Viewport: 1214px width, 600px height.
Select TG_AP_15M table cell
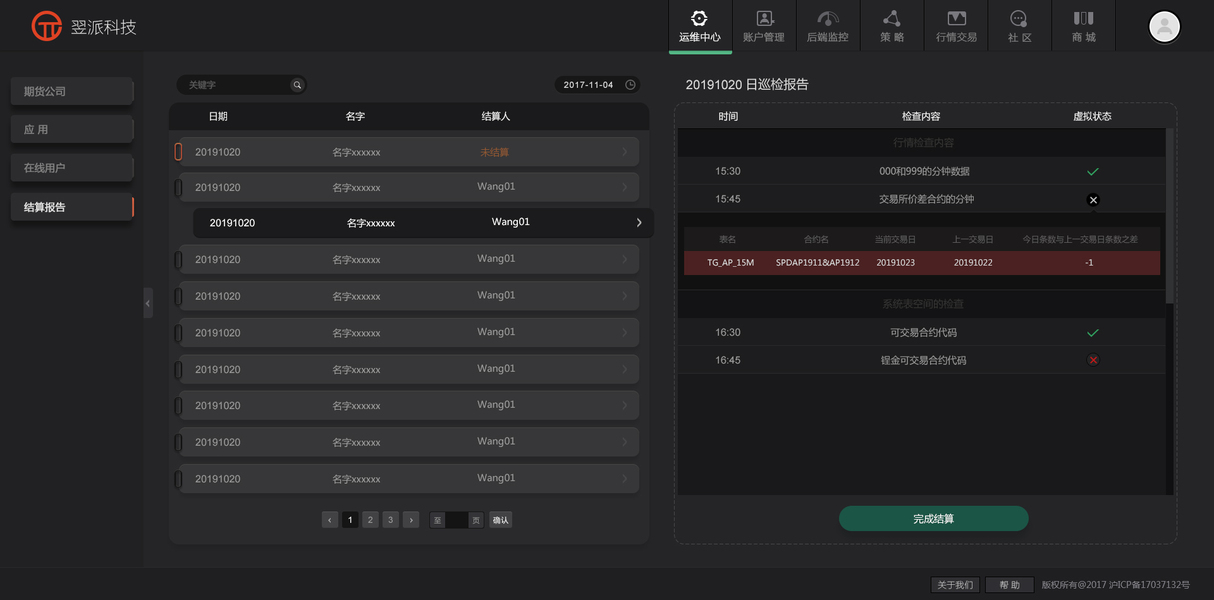[x=731, y=263]
